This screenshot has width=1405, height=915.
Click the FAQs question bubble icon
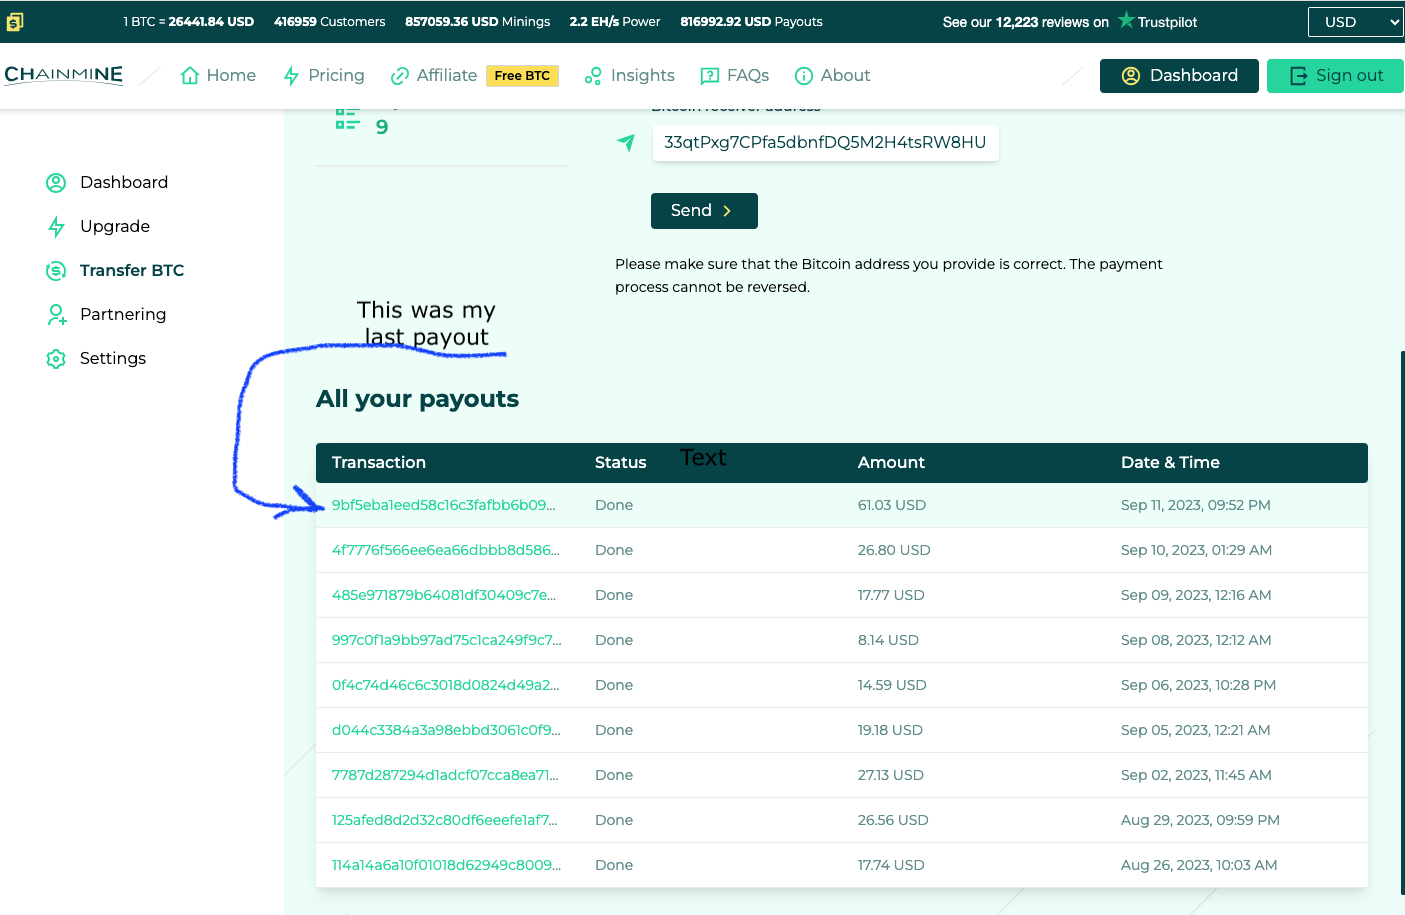click(710, 76)
